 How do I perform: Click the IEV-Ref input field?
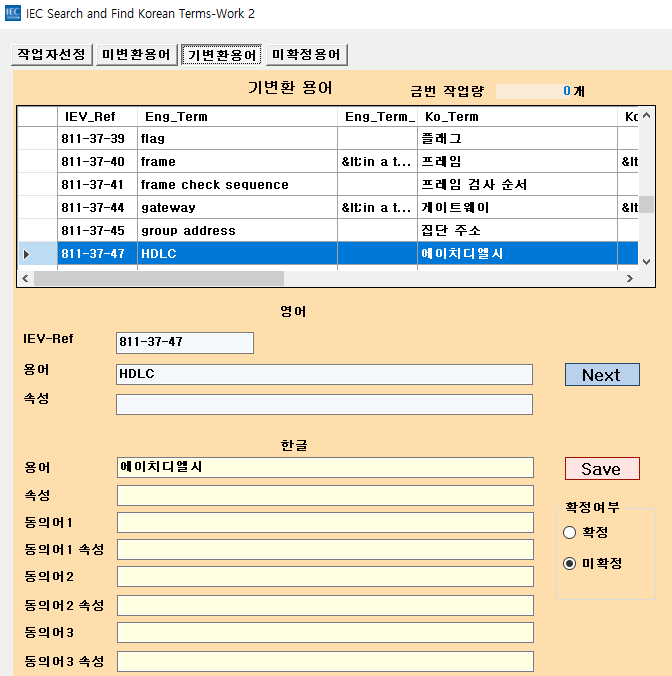pos(185,343)
